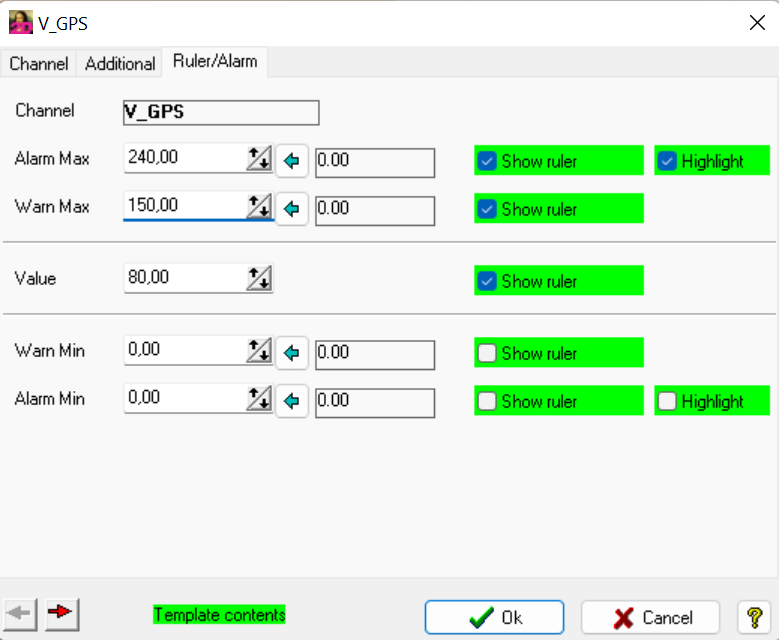Click the grey left arrow icon at bottom
Viewport: 779px width, 640px height.
22,613
